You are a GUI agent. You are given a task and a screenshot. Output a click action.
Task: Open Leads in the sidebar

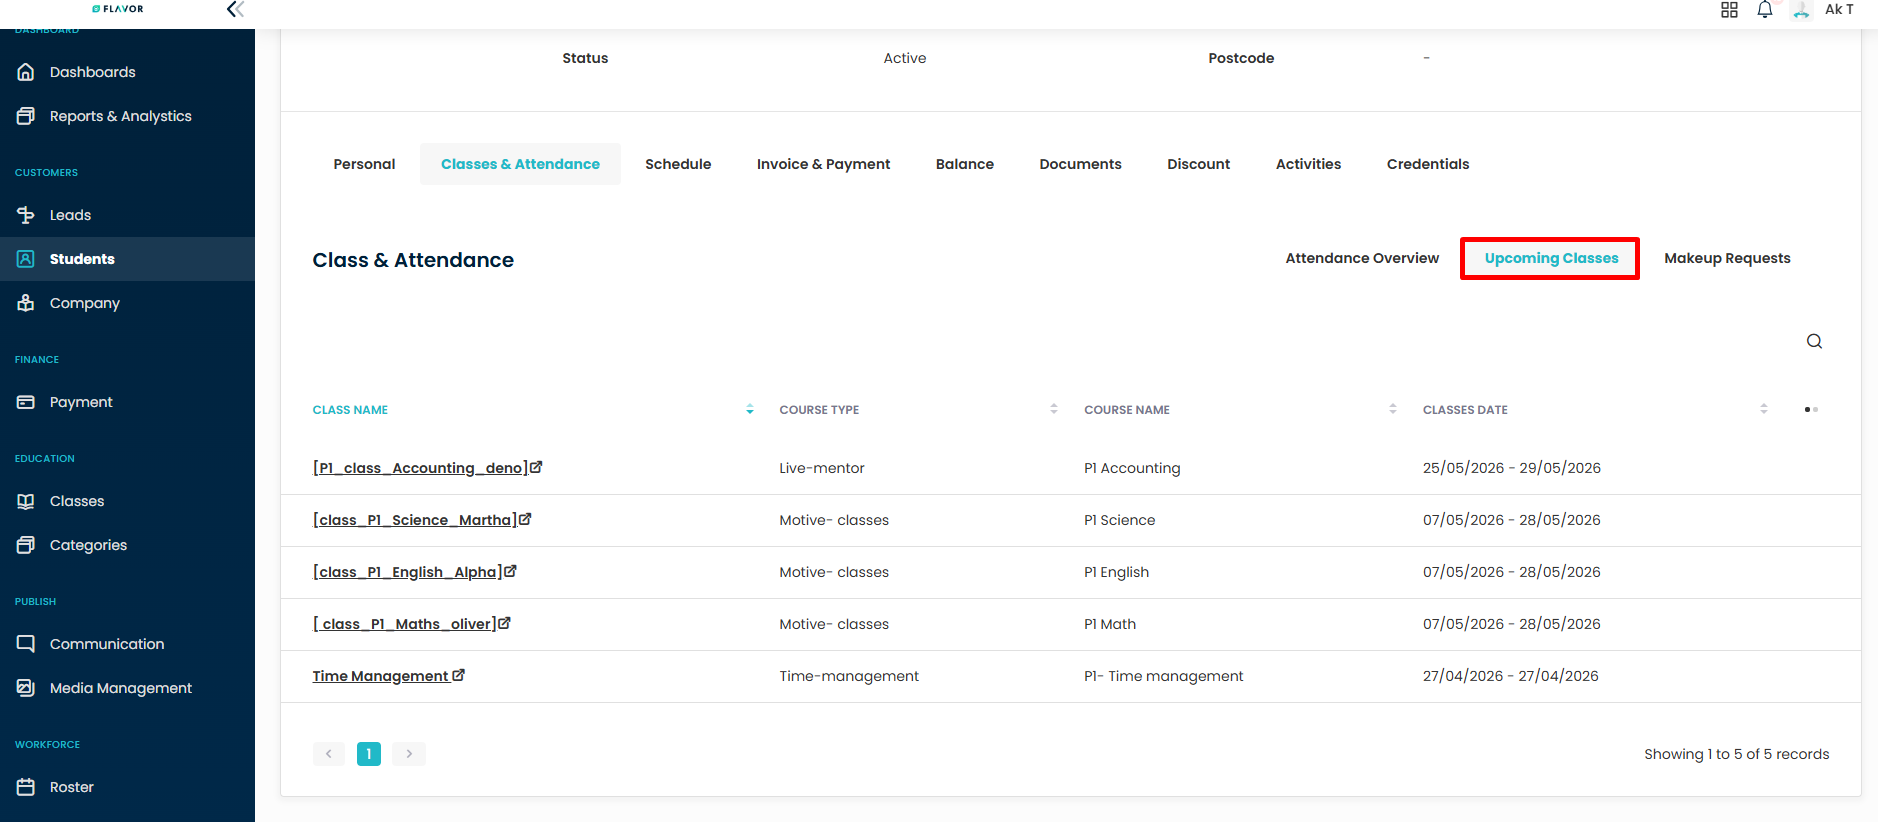(70, 215)
